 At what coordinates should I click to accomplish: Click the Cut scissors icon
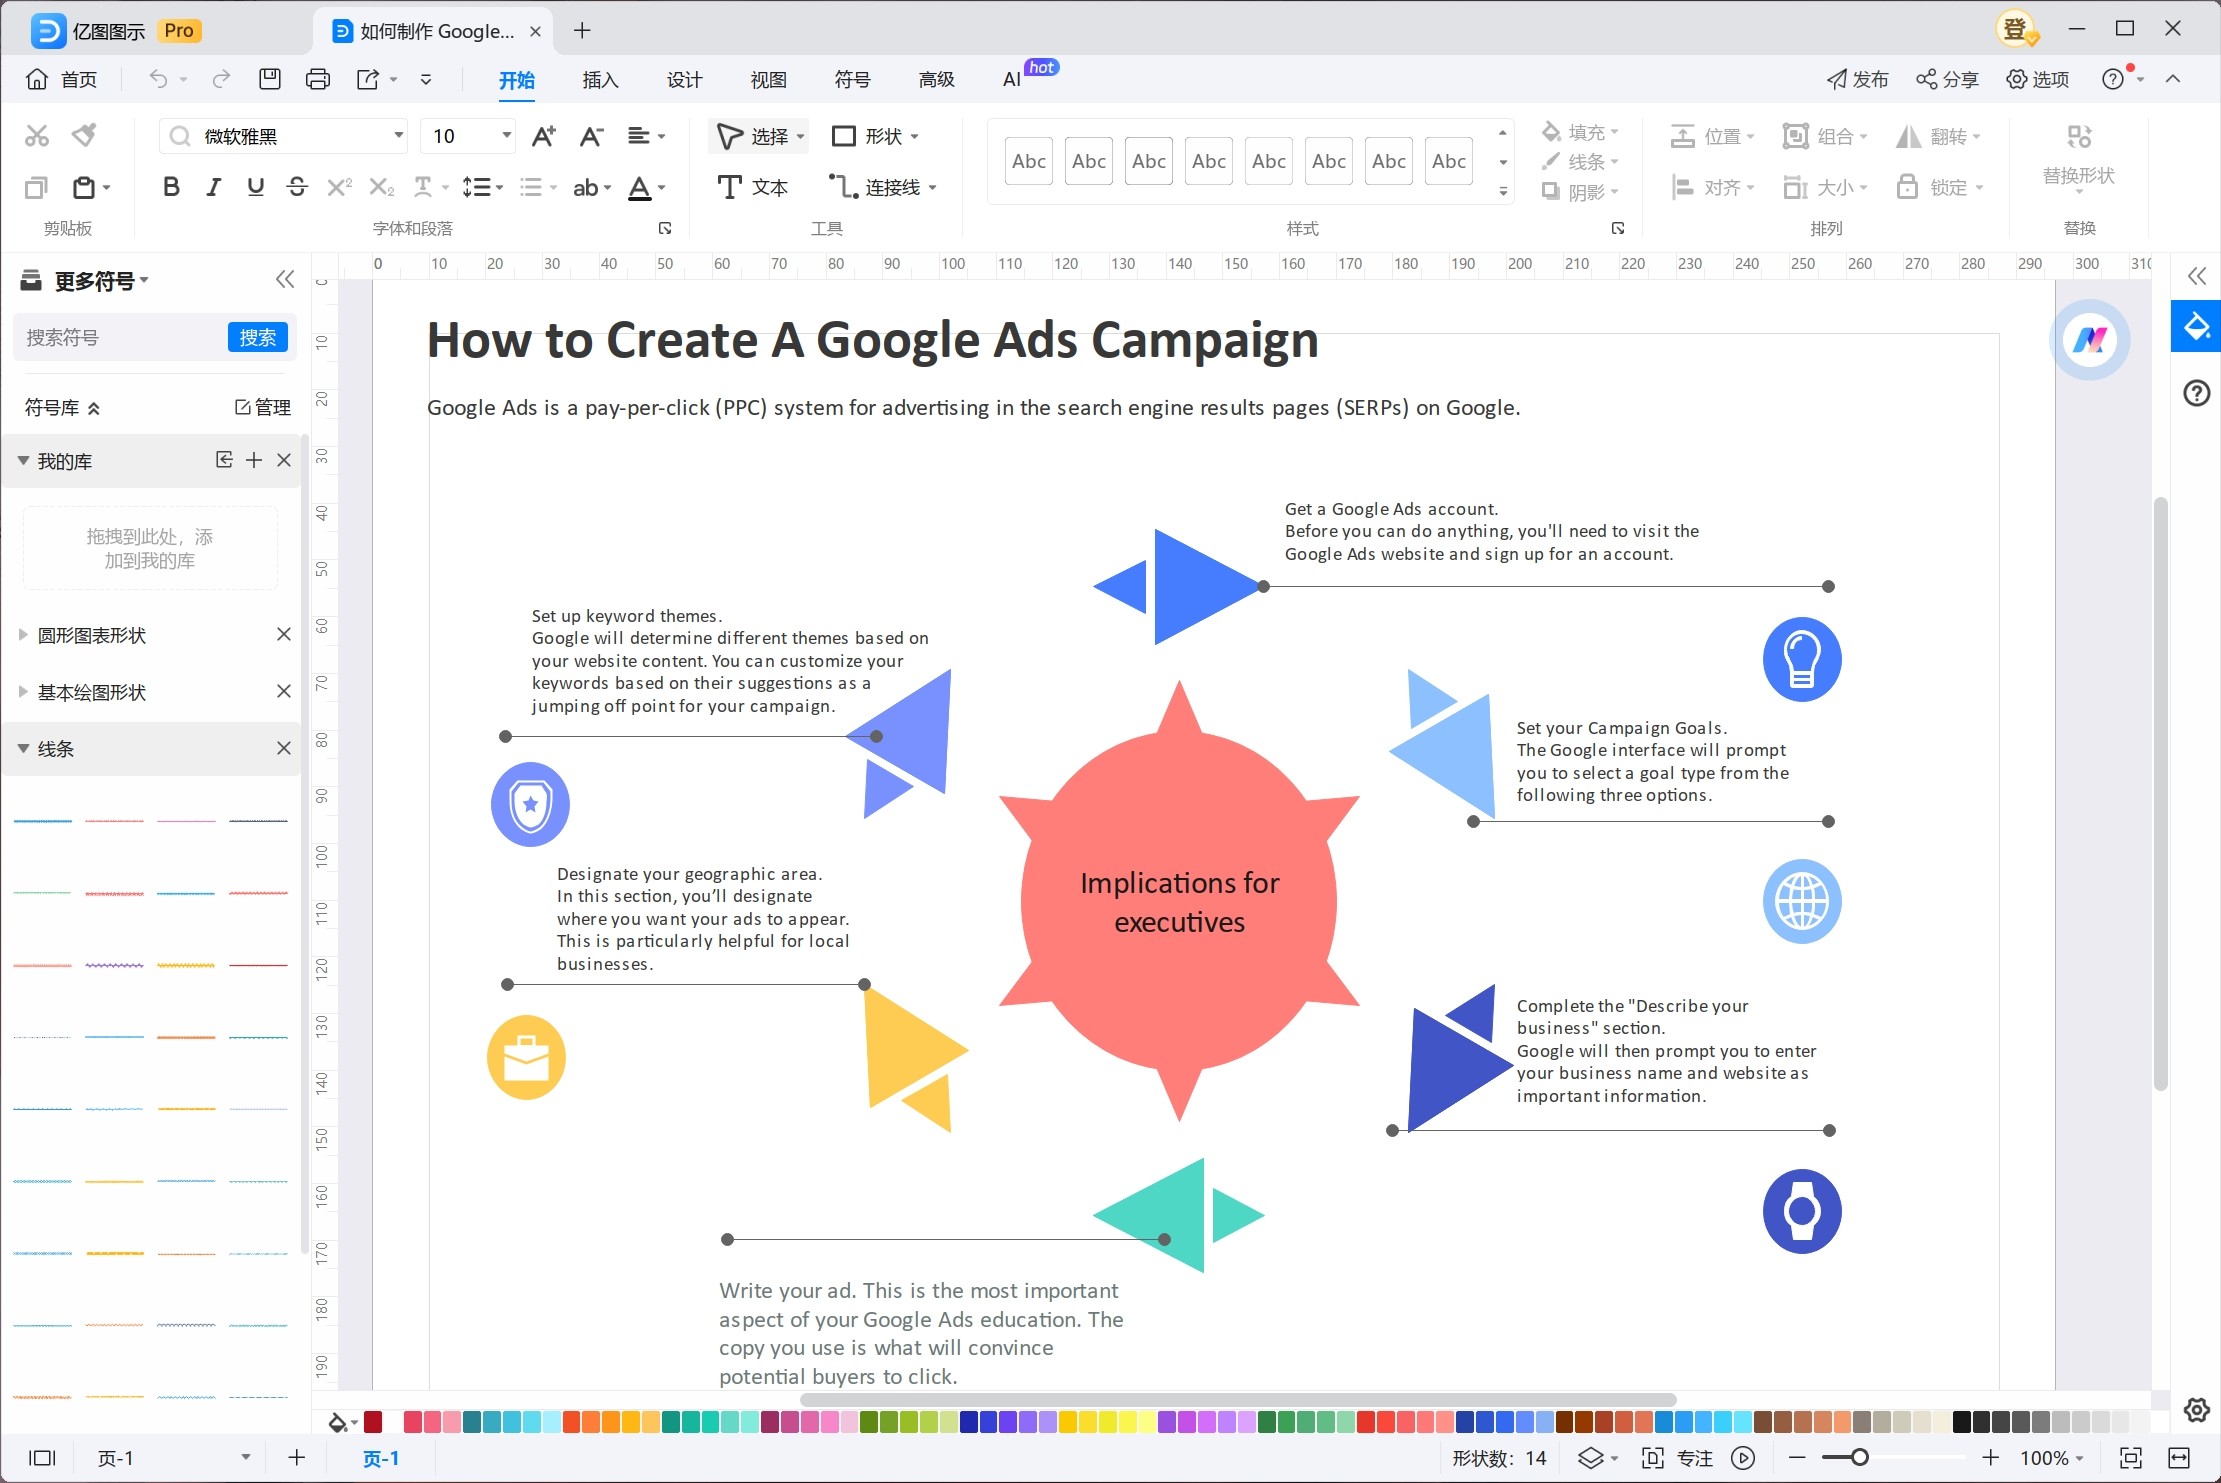(x=37, y=136)
